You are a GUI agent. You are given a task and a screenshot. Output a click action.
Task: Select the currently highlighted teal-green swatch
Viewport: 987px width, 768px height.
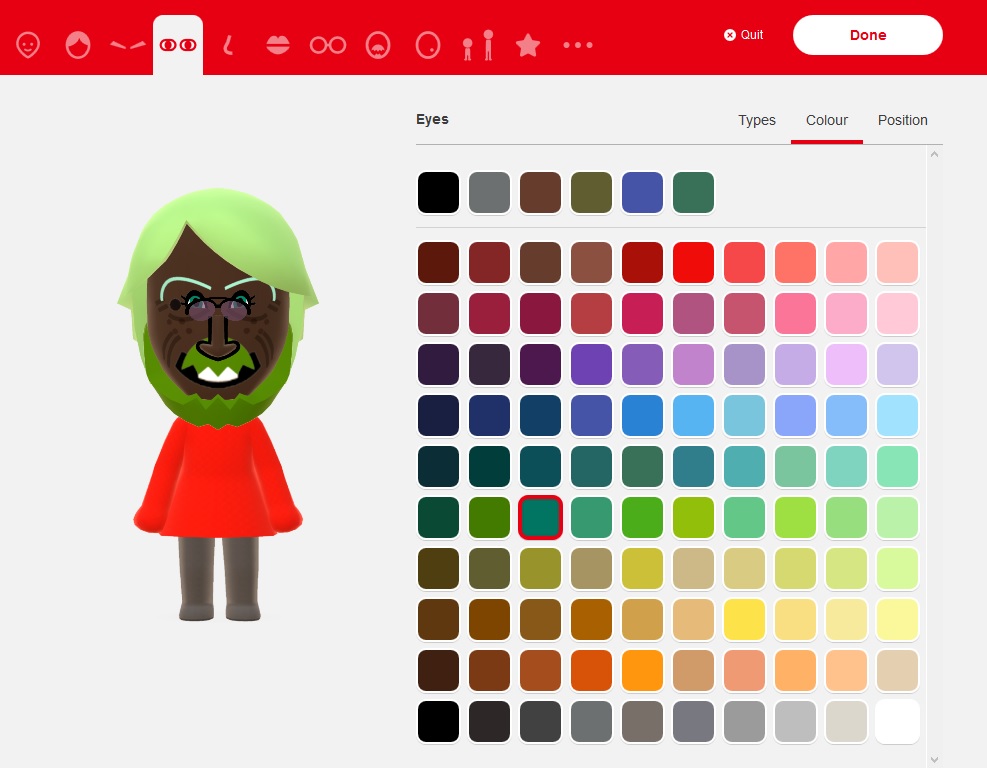click(540, 517)
